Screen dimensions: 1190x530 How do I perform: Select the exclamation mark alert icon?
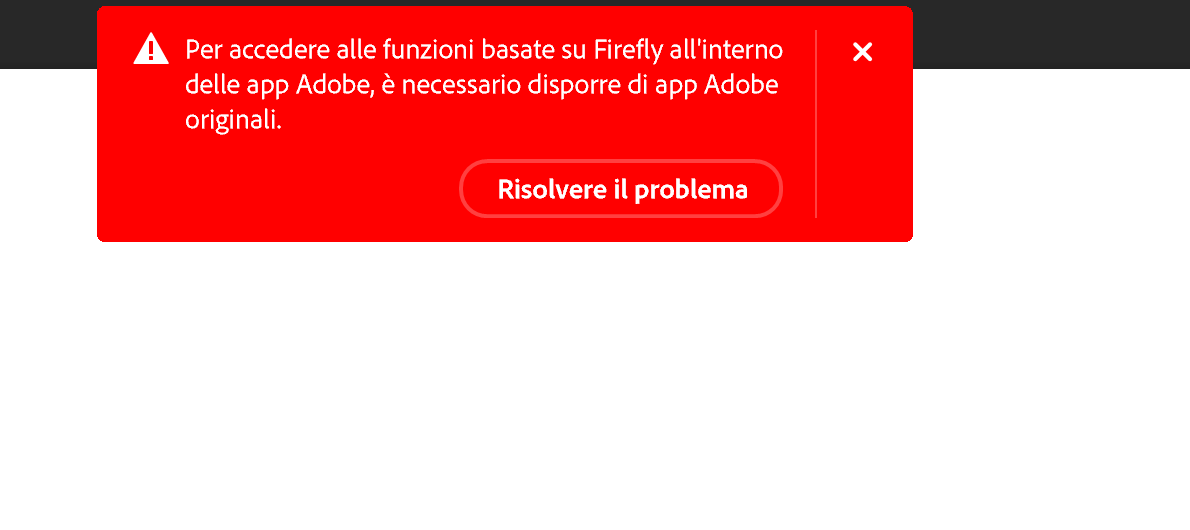[151, 49]
